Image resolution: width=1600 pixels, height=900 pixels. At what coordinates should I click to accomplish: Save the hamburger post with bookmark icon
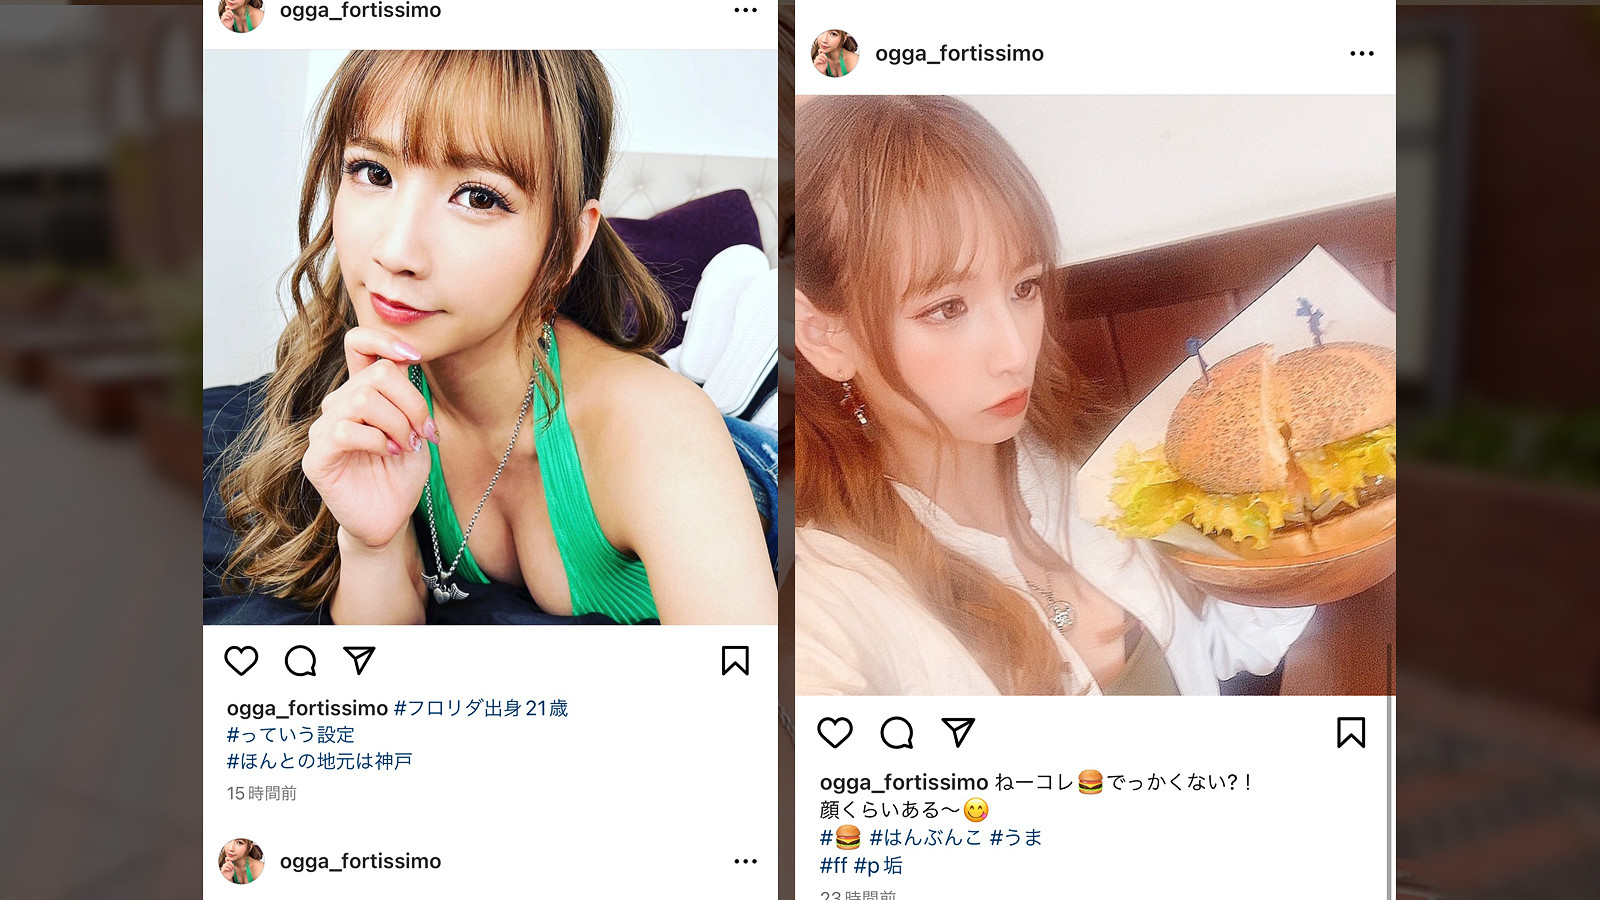(x=1351, y=733)
